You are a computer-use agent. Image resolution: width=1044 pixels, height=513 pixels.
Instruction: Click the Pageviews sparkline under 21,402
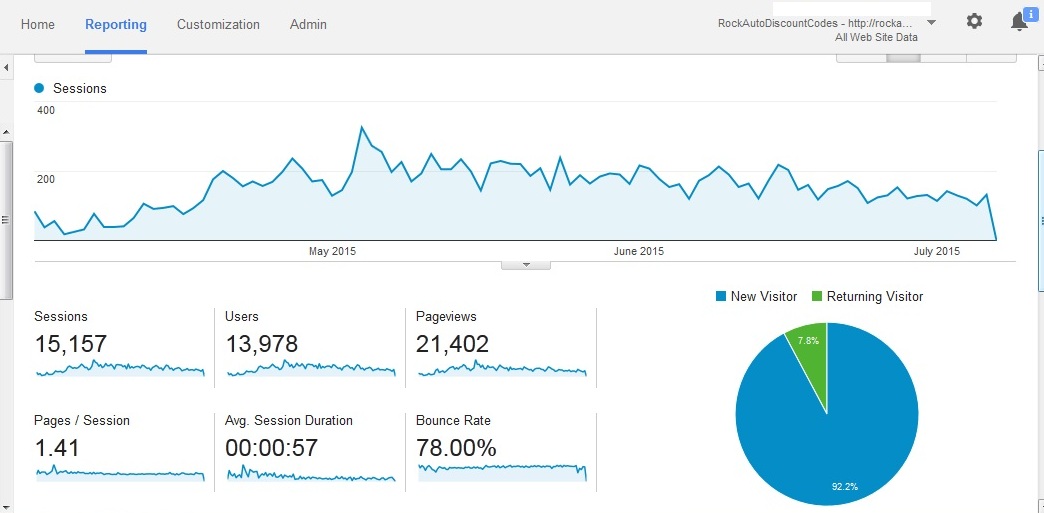pos(502,368)
